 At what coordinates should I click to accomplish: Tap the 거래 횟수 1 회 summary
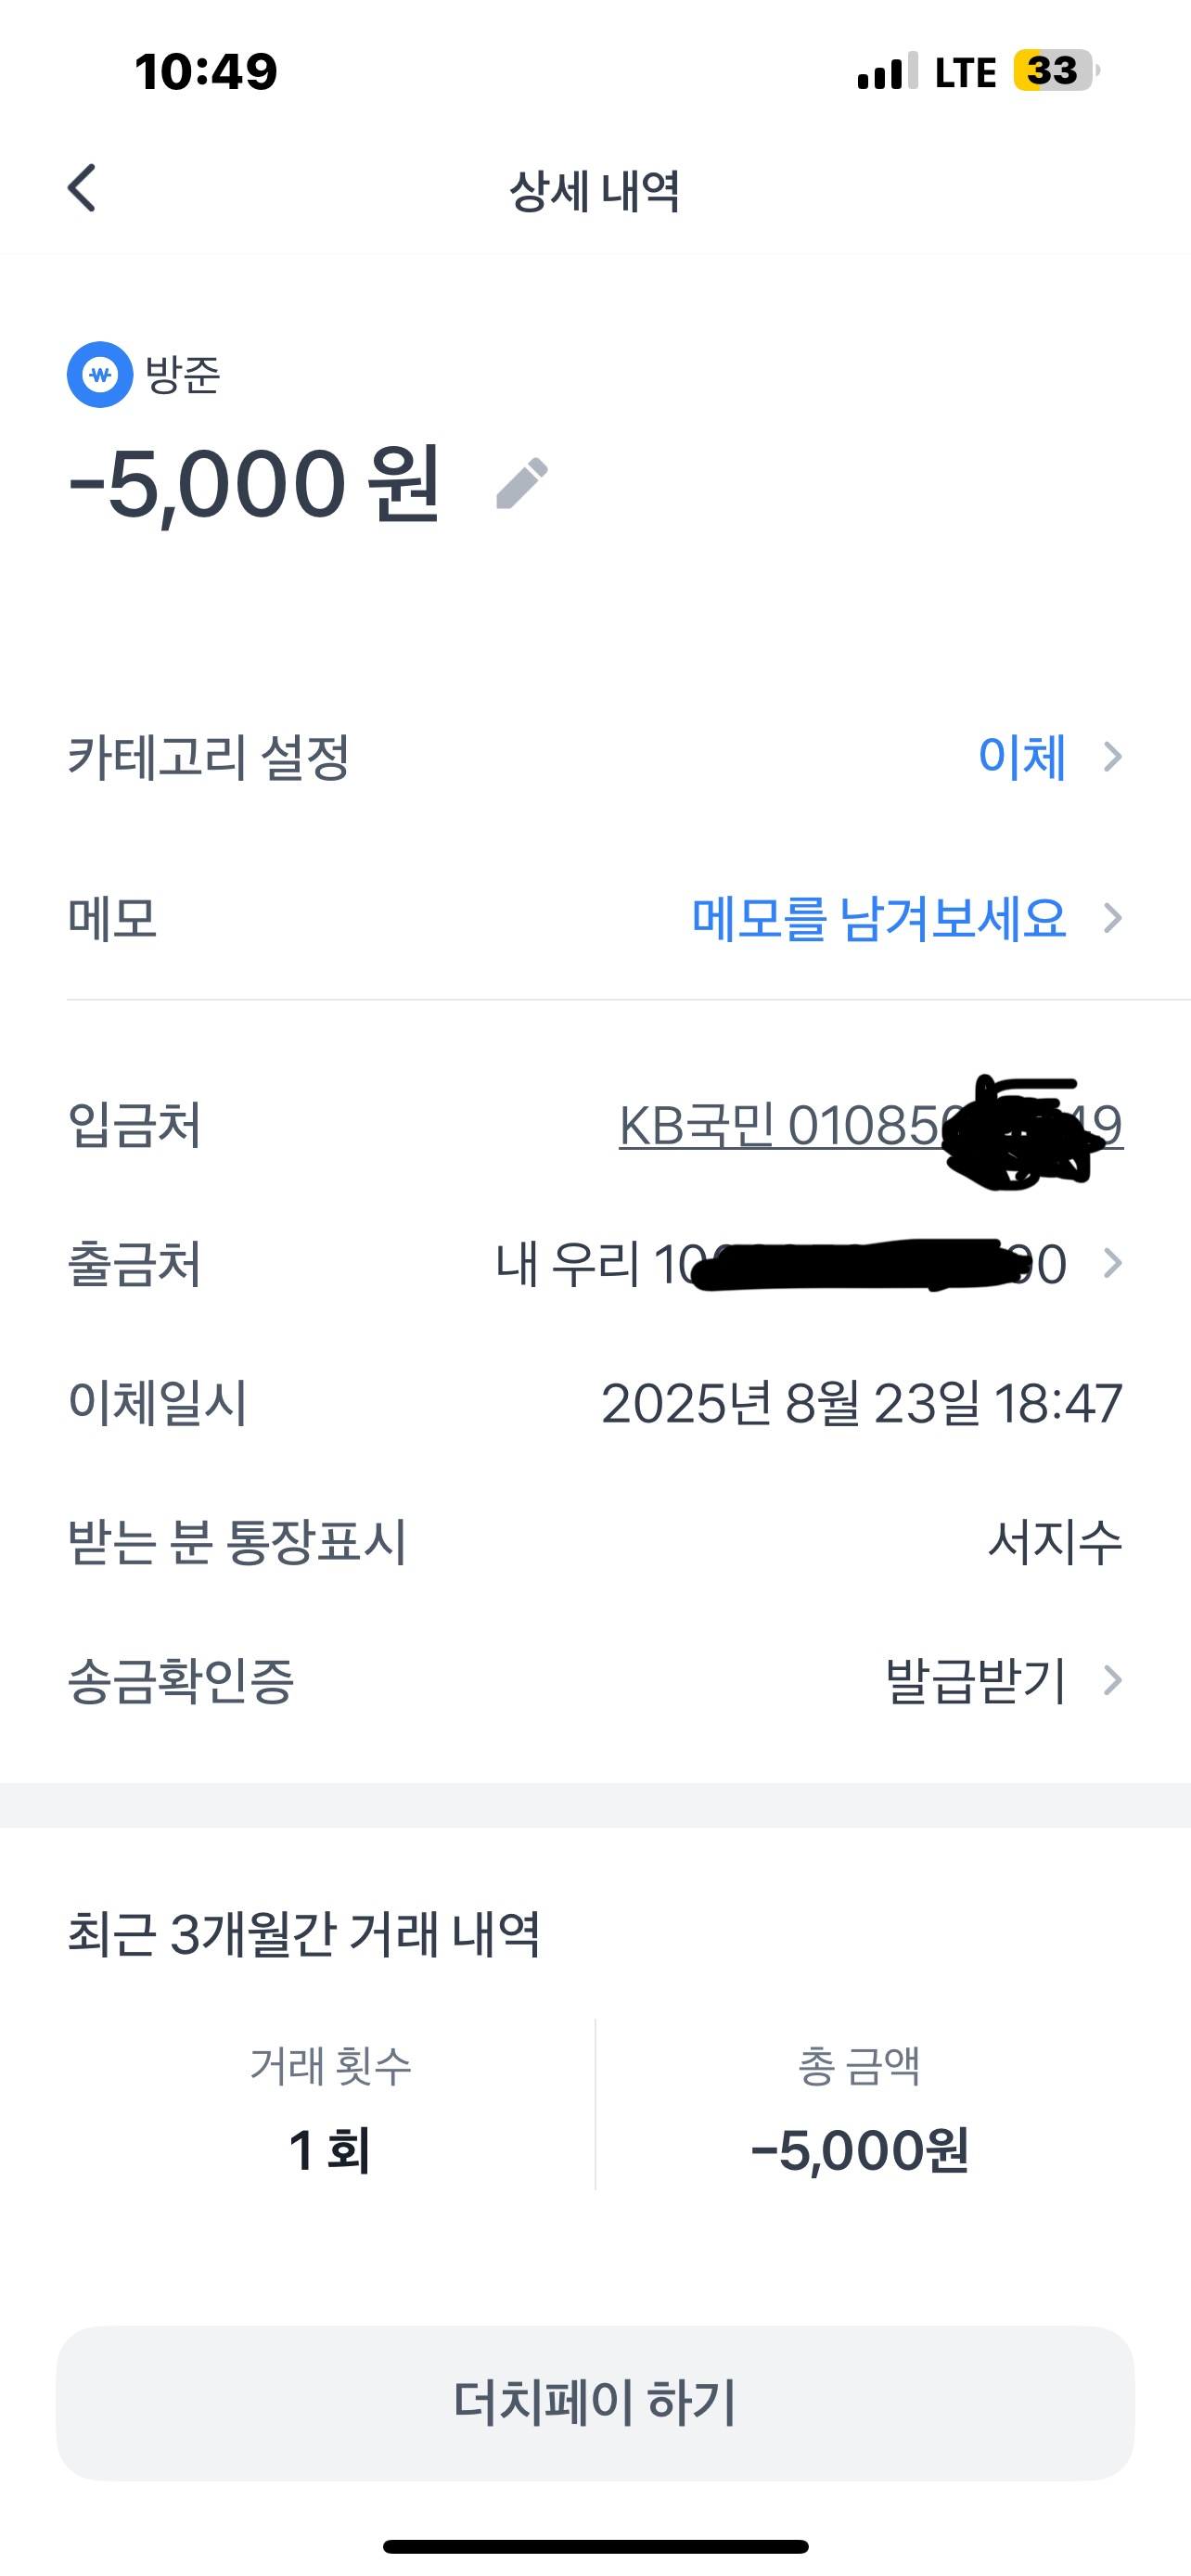pyautogui.click(x=329, y=2110)
